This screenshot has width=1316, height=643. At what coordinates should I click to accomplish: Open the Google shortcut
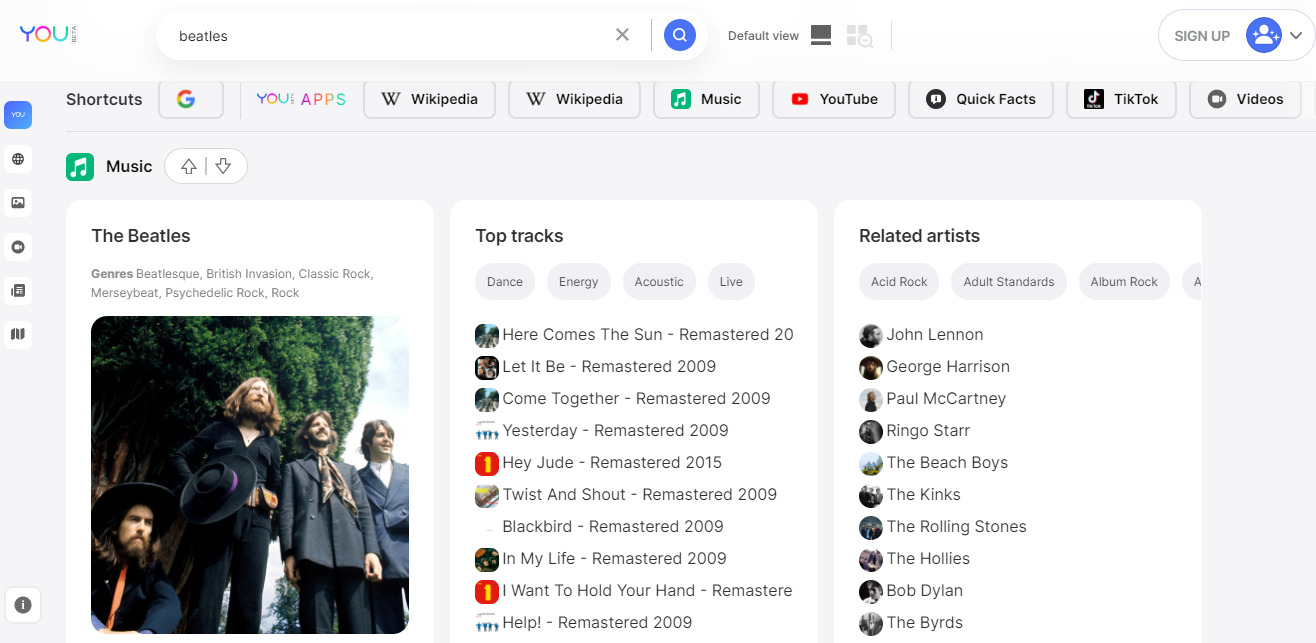[191, 99]
